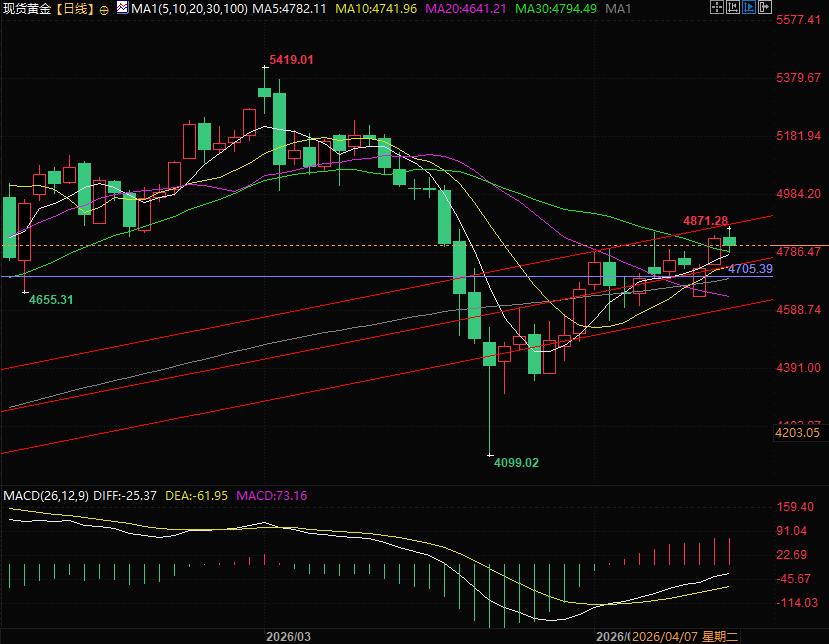The image size is (829, 644).
Task: Open the MA indicator chart icon
Action: (122, 7)
